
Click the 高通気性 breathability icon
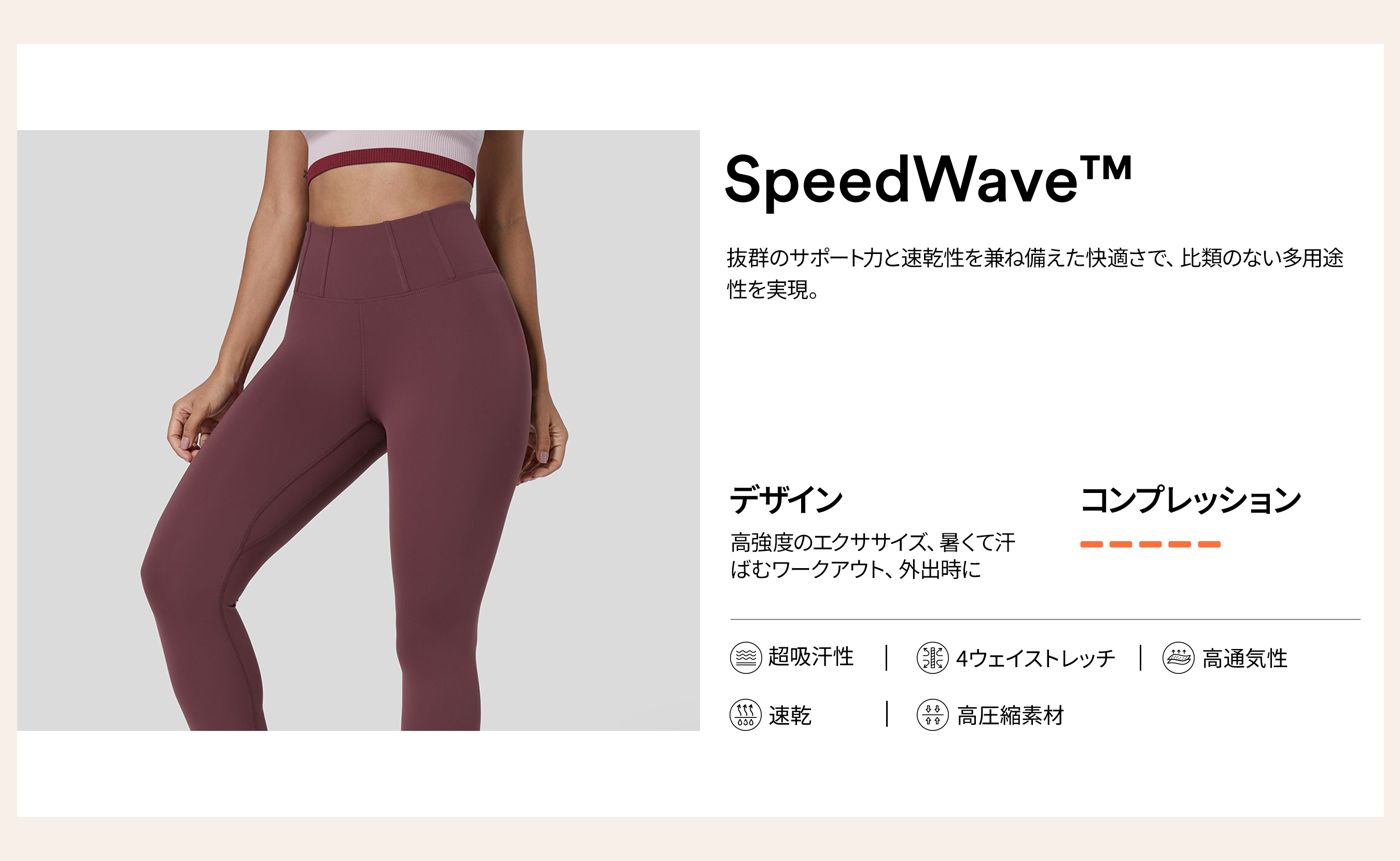1178,658
